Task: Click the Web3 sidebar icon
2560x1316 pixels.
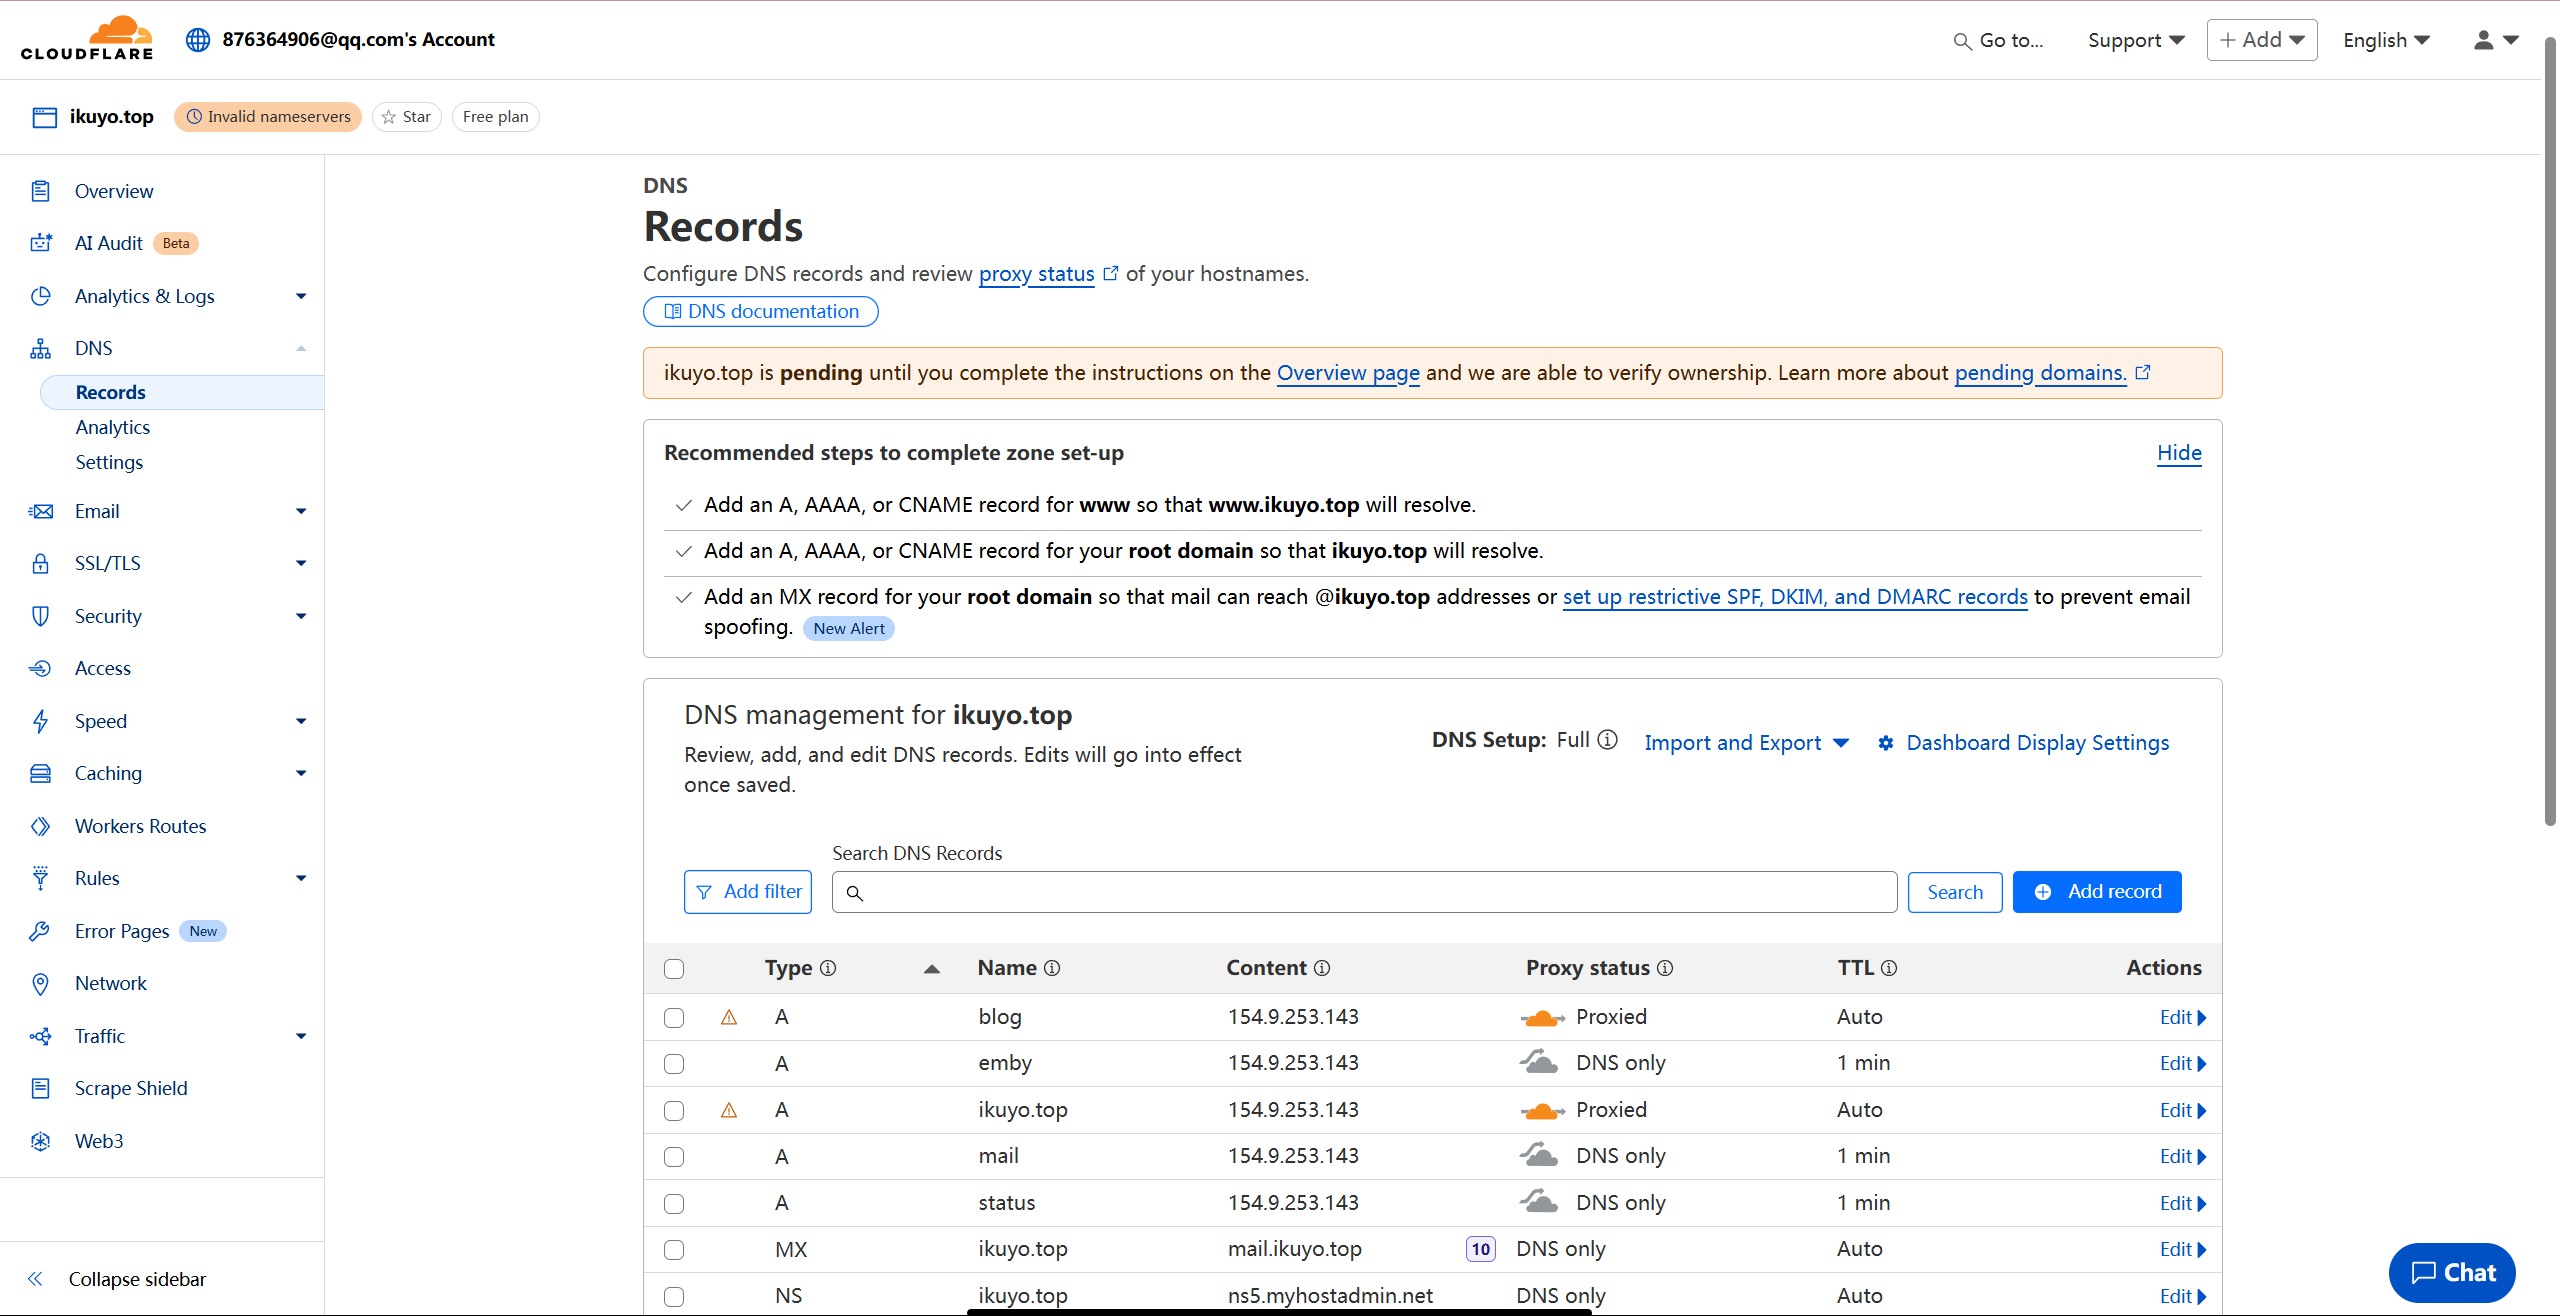Action: 41,1141
